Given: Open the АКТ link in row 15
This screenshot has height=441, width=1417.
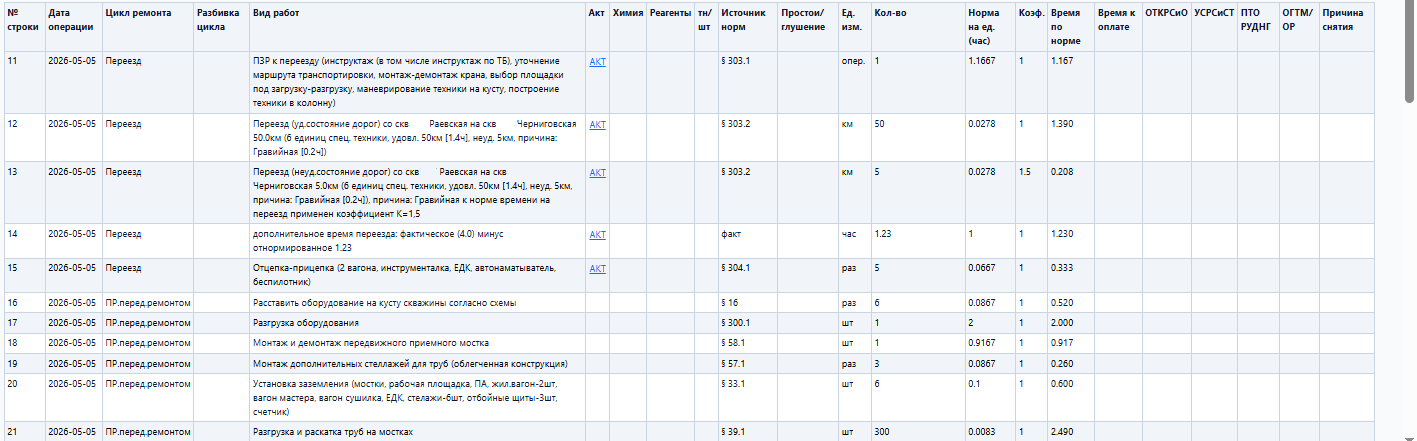Looking at the screenshot, I should coord(597,269).
